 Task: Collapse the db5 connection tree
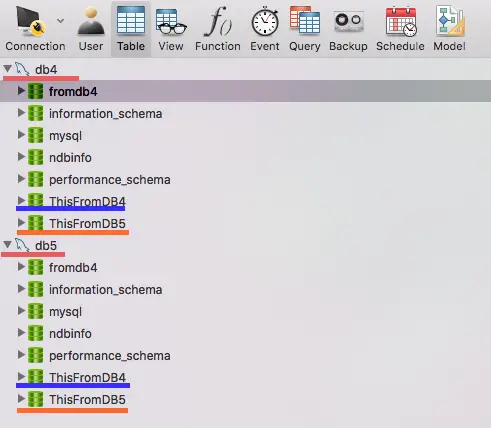coord(7,245)
